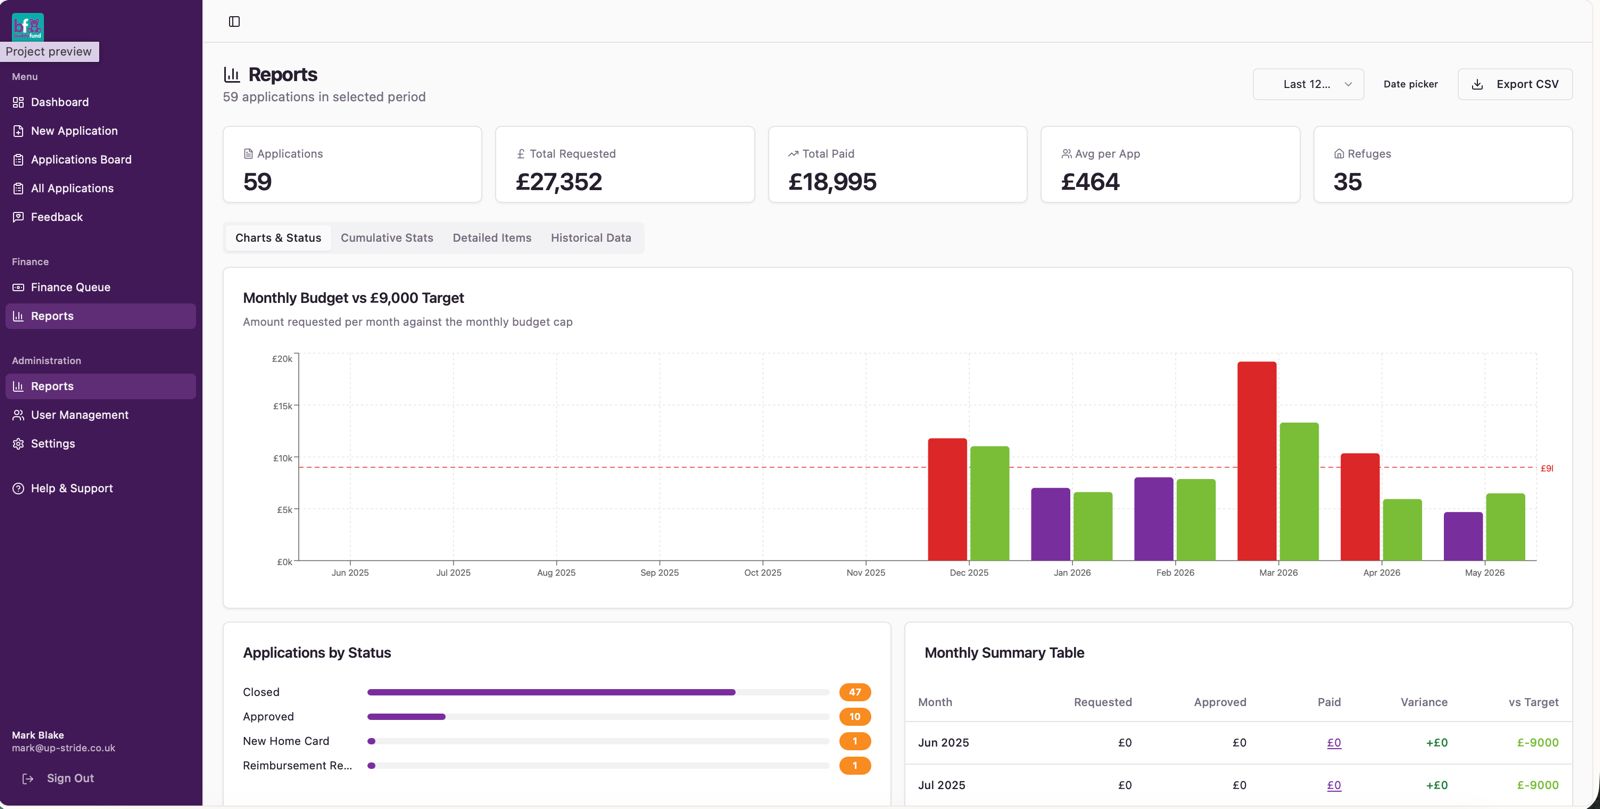Open Jul 2025 Paid £0 link

coord(1334,785)
